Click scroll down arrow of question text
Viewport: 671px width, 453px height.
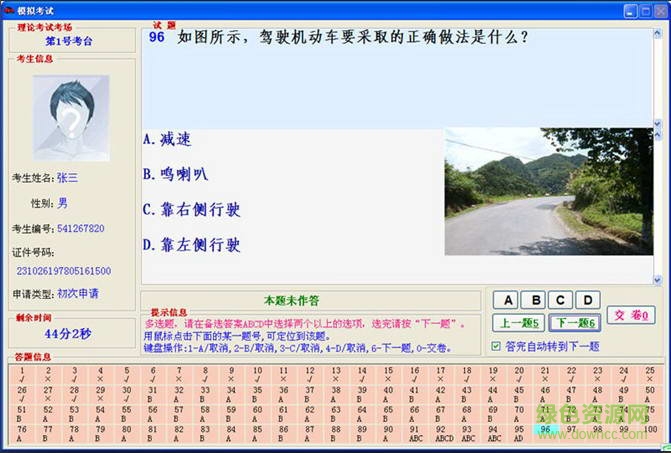(657, 124)
